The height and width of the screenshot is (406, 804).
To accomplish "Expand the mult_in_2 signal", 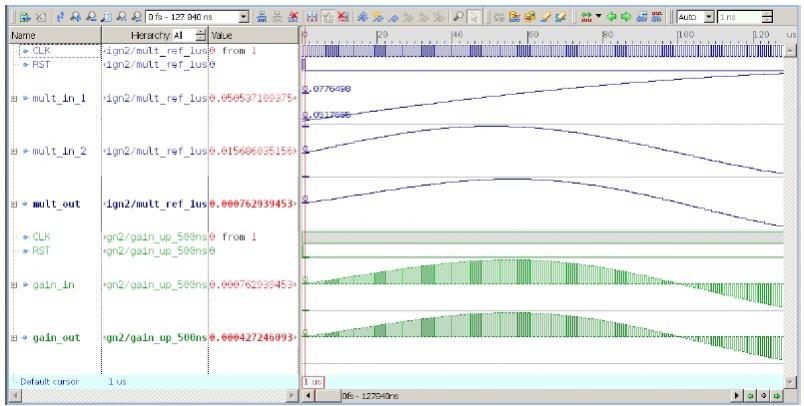I will click(14, 151).
